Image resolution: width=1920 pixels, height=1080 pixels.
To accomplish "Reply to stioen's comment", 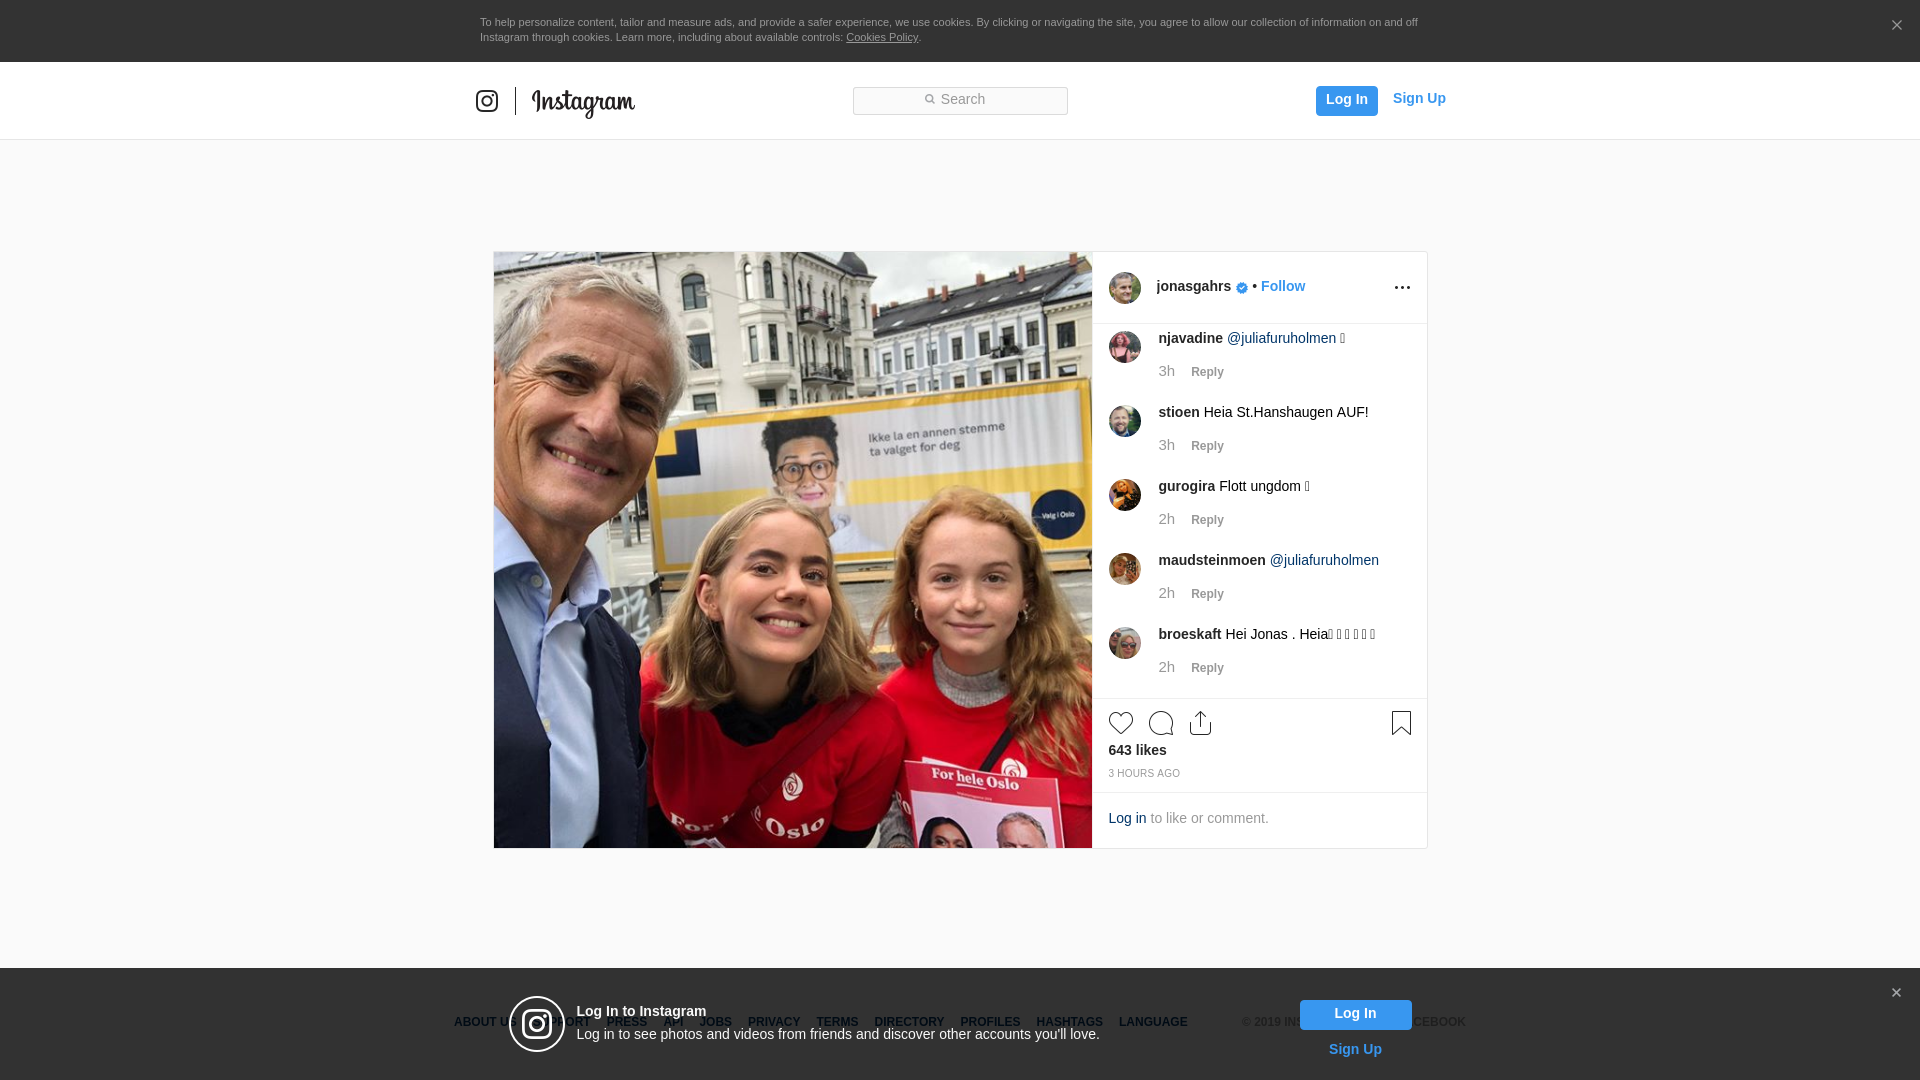I will [x=1207, y=446].
